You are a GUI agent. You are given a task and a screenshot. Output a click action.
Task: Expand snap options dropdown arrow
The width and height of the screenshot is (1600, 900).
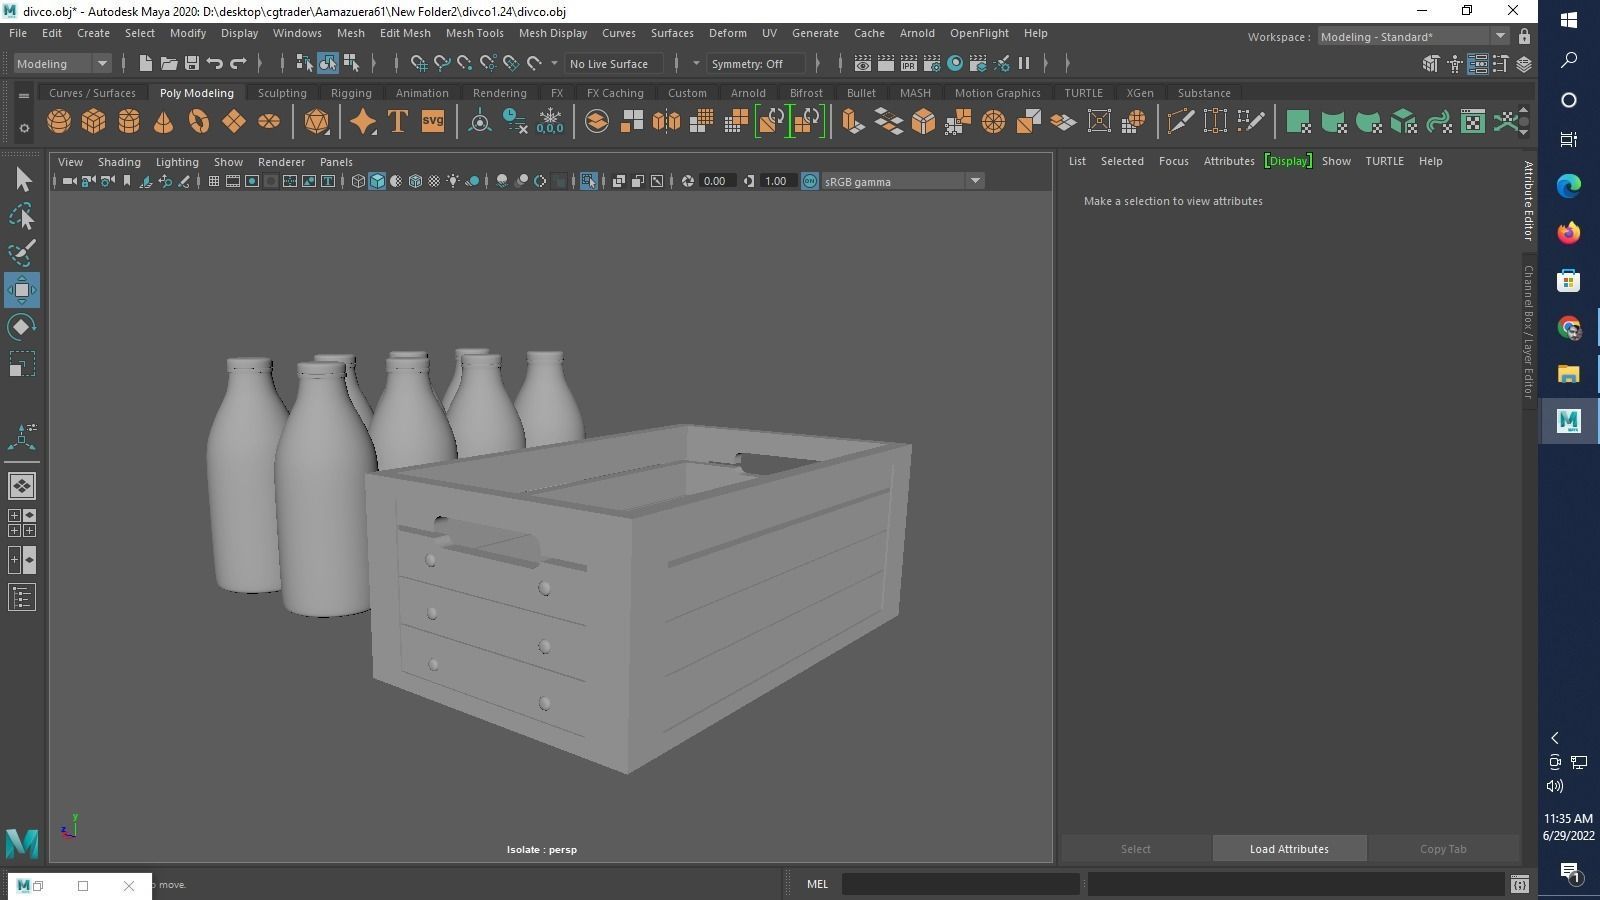click(x=555, y=64)
